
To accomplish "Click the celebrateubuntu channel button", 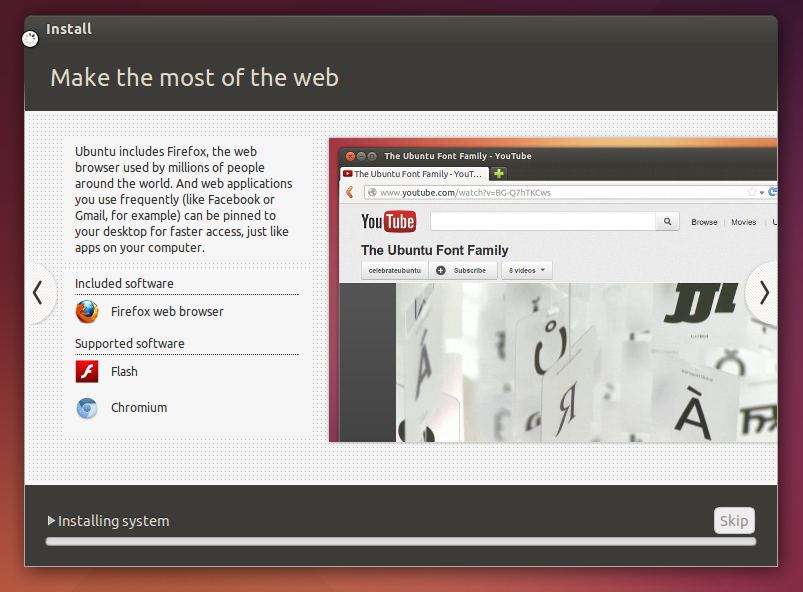I will 394,270.
